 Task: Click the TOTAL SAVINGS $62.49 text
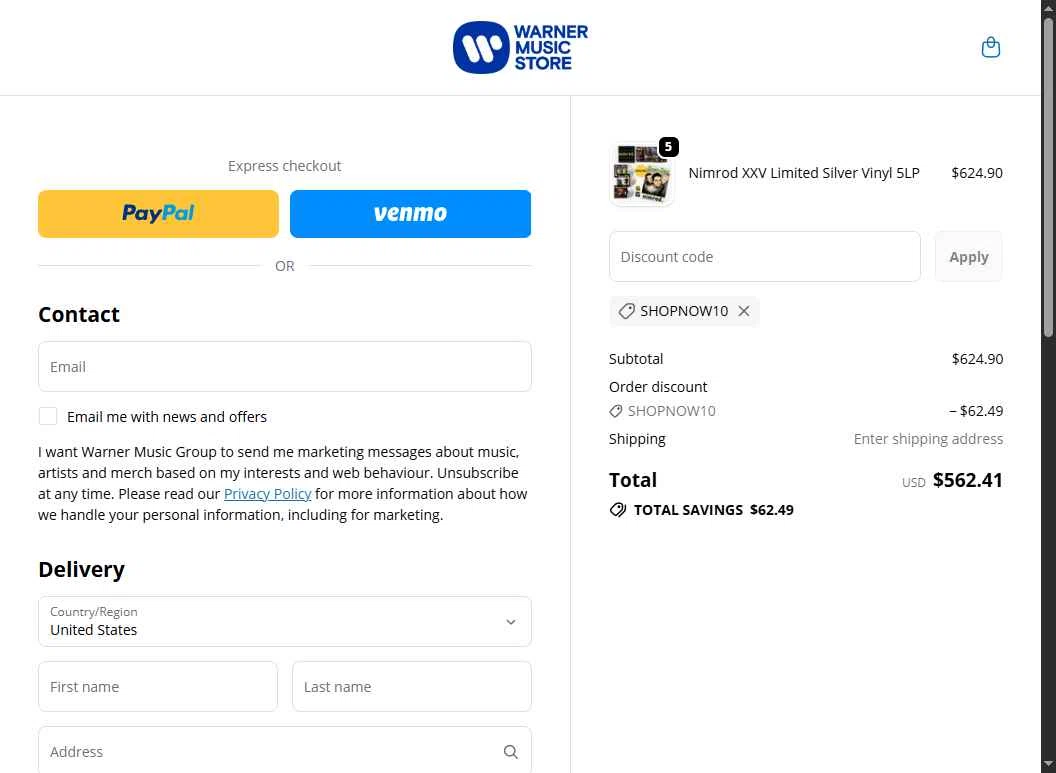coord(714,510)
